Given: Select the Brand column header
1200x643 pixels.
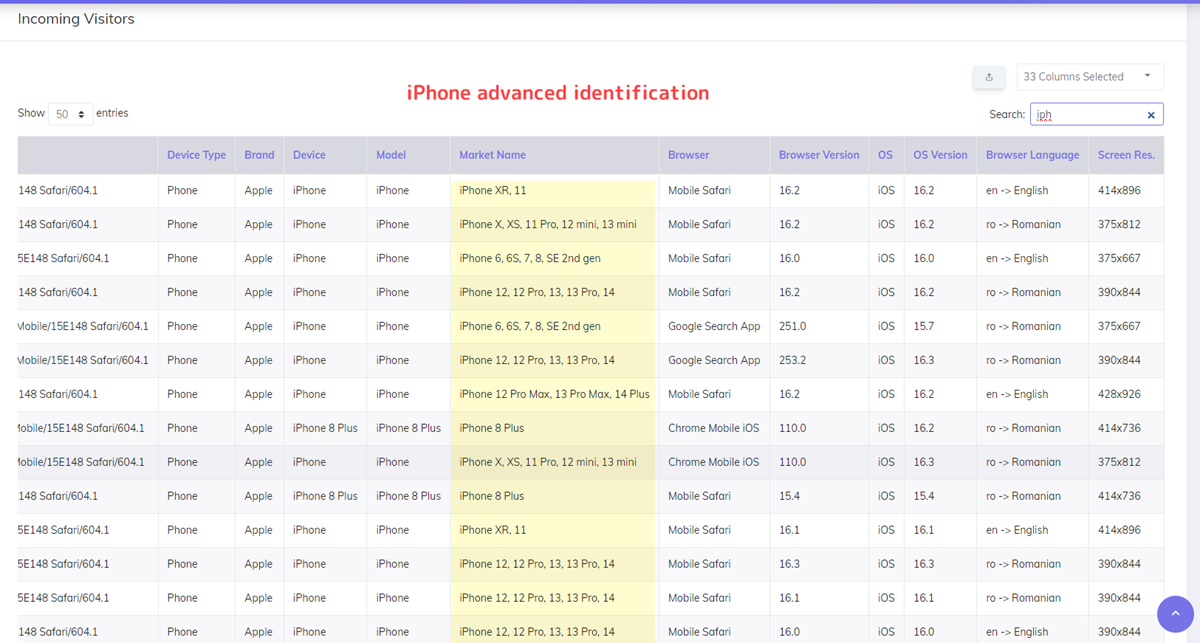Looking at the screenshot, I should tap(259, 155).
